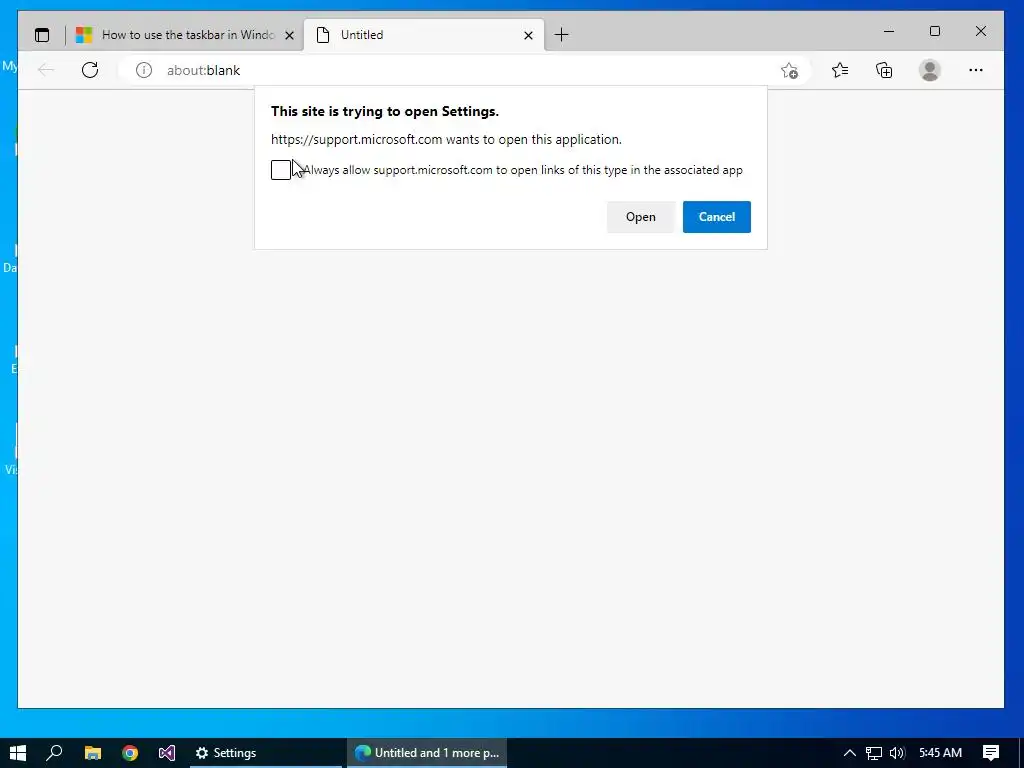This screenshot has width=1024, height=768.
Task: Click the about:blank address bar
Action: click(464, 70)
